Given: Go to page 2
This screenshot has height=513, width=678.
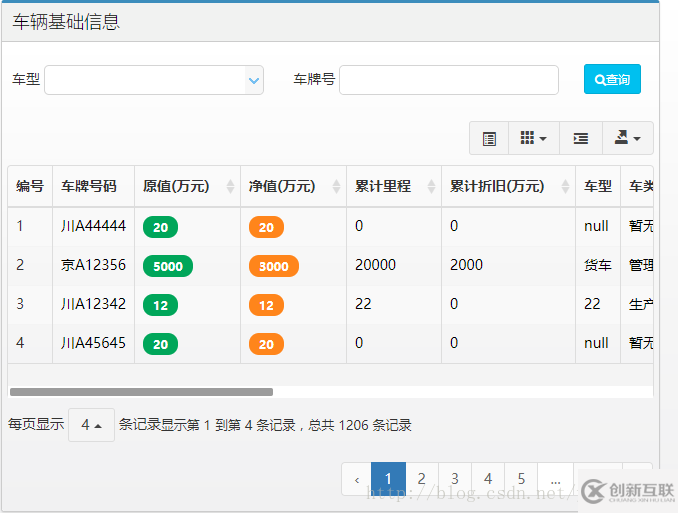Looking at the screenshot, I should pyautogui.click(x=422, y=479).
